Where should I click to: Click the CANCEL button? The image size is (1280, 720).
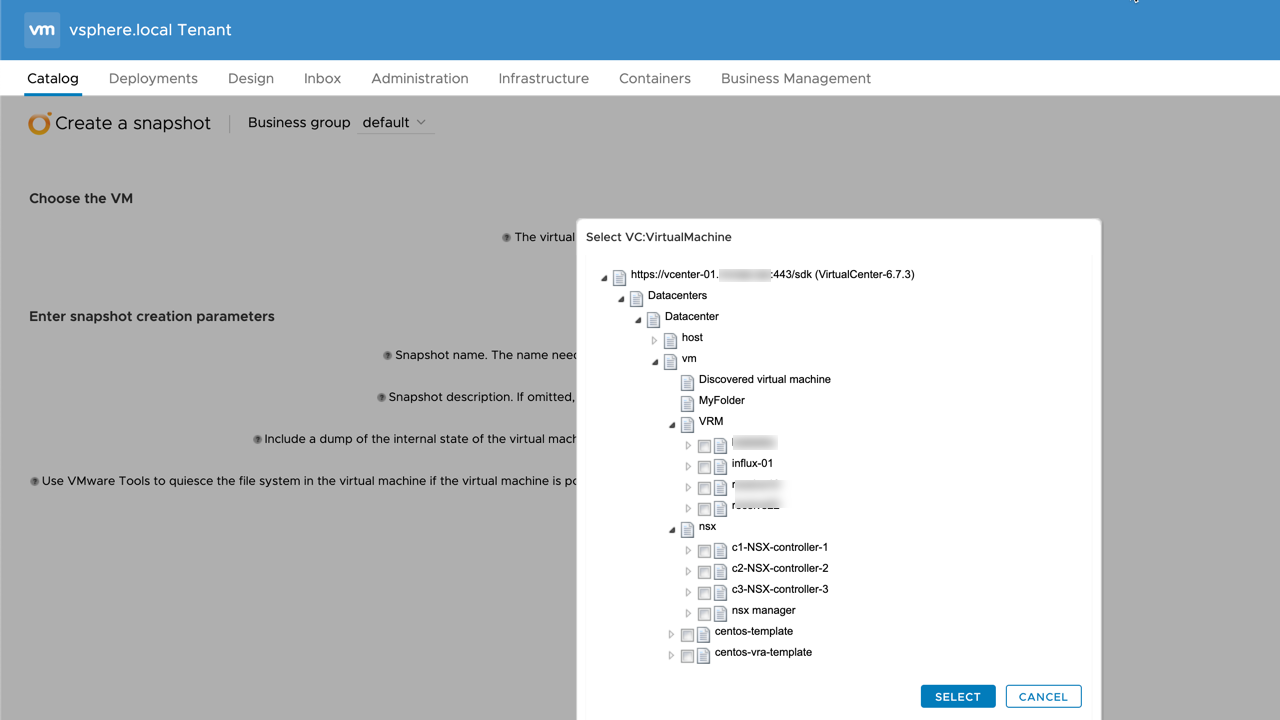1043,696
